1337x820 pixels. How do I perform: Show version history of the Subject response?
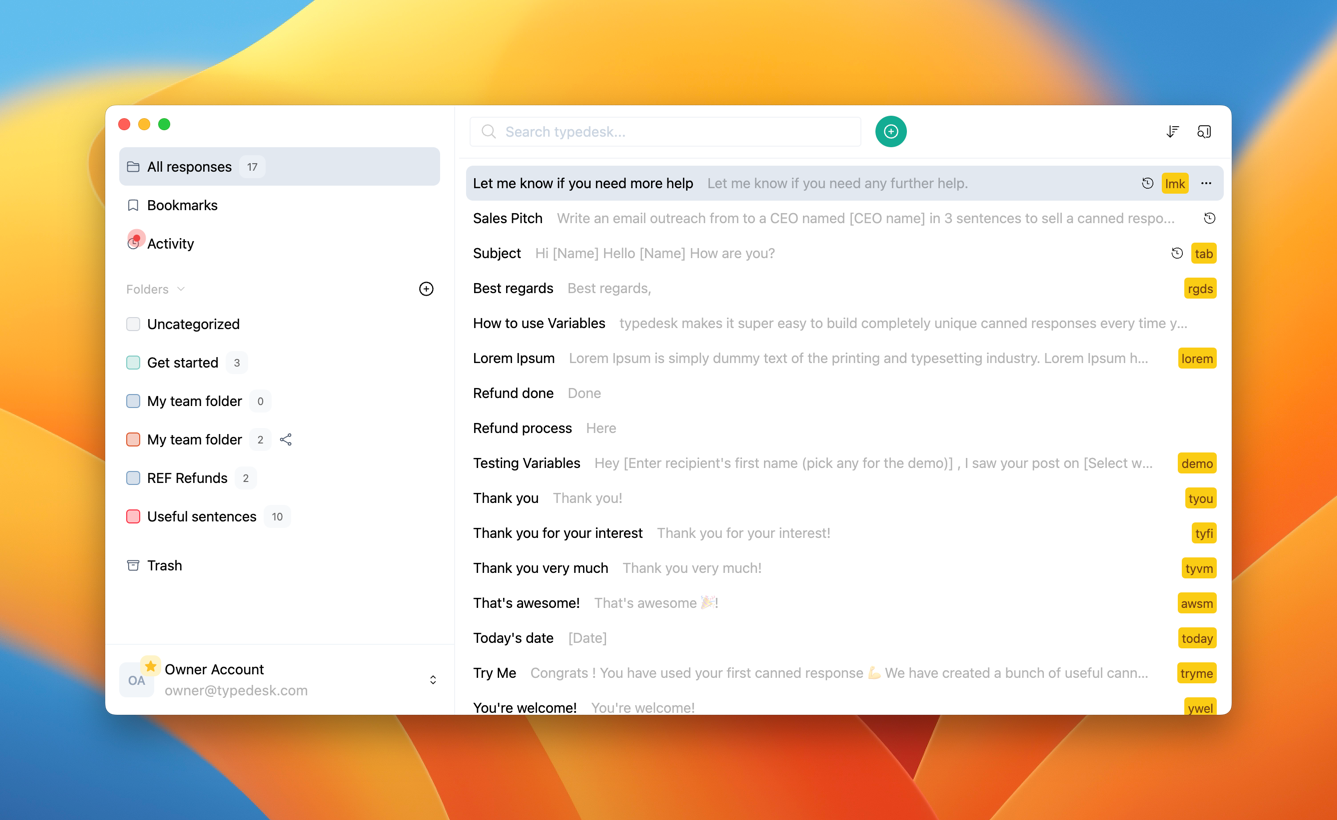pos(1176,253)
